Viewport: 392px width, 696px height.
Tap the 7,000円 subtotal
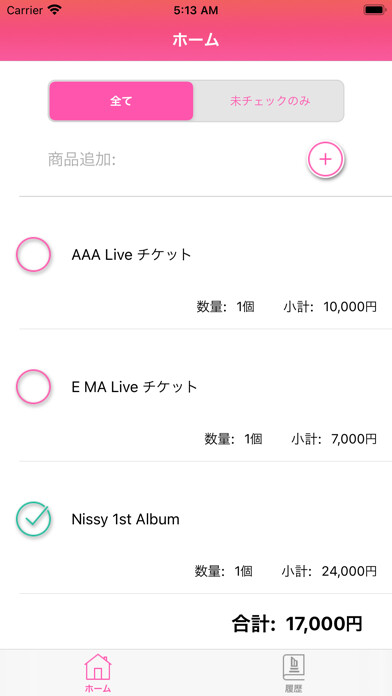tap(354, 439)
